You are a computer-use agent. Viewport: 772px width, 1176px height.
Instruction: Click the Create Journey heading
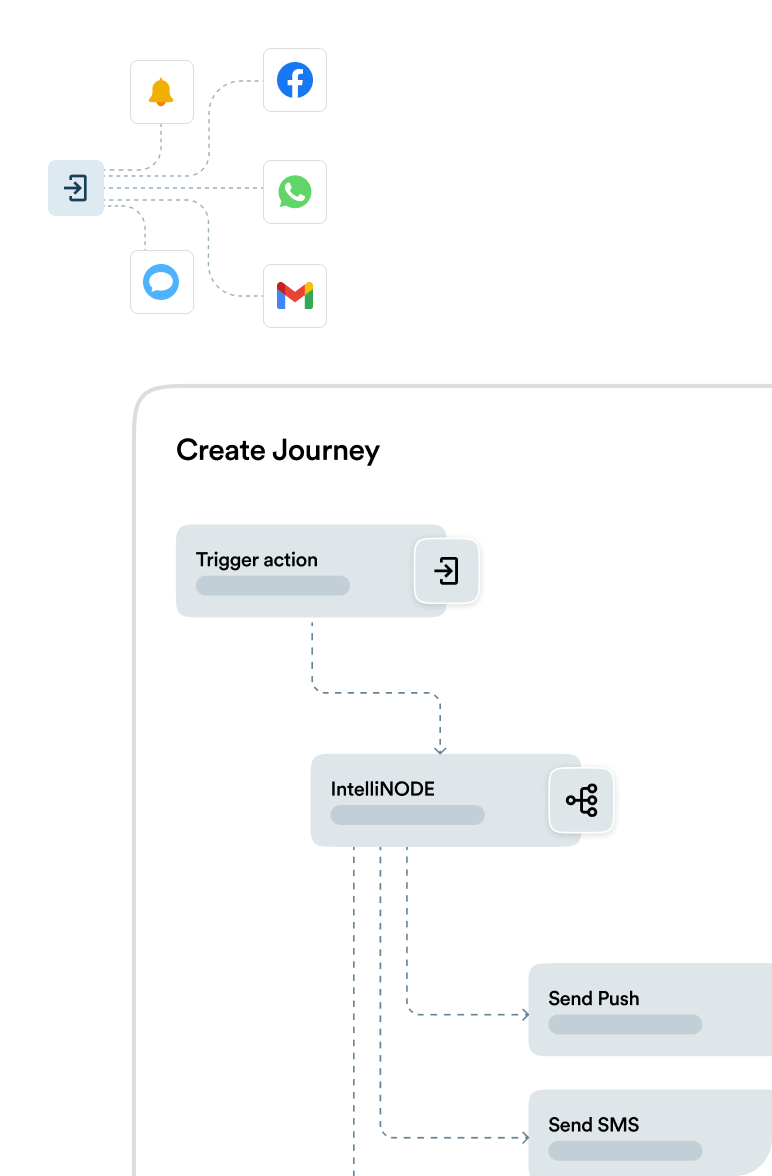tap(278, 450)
